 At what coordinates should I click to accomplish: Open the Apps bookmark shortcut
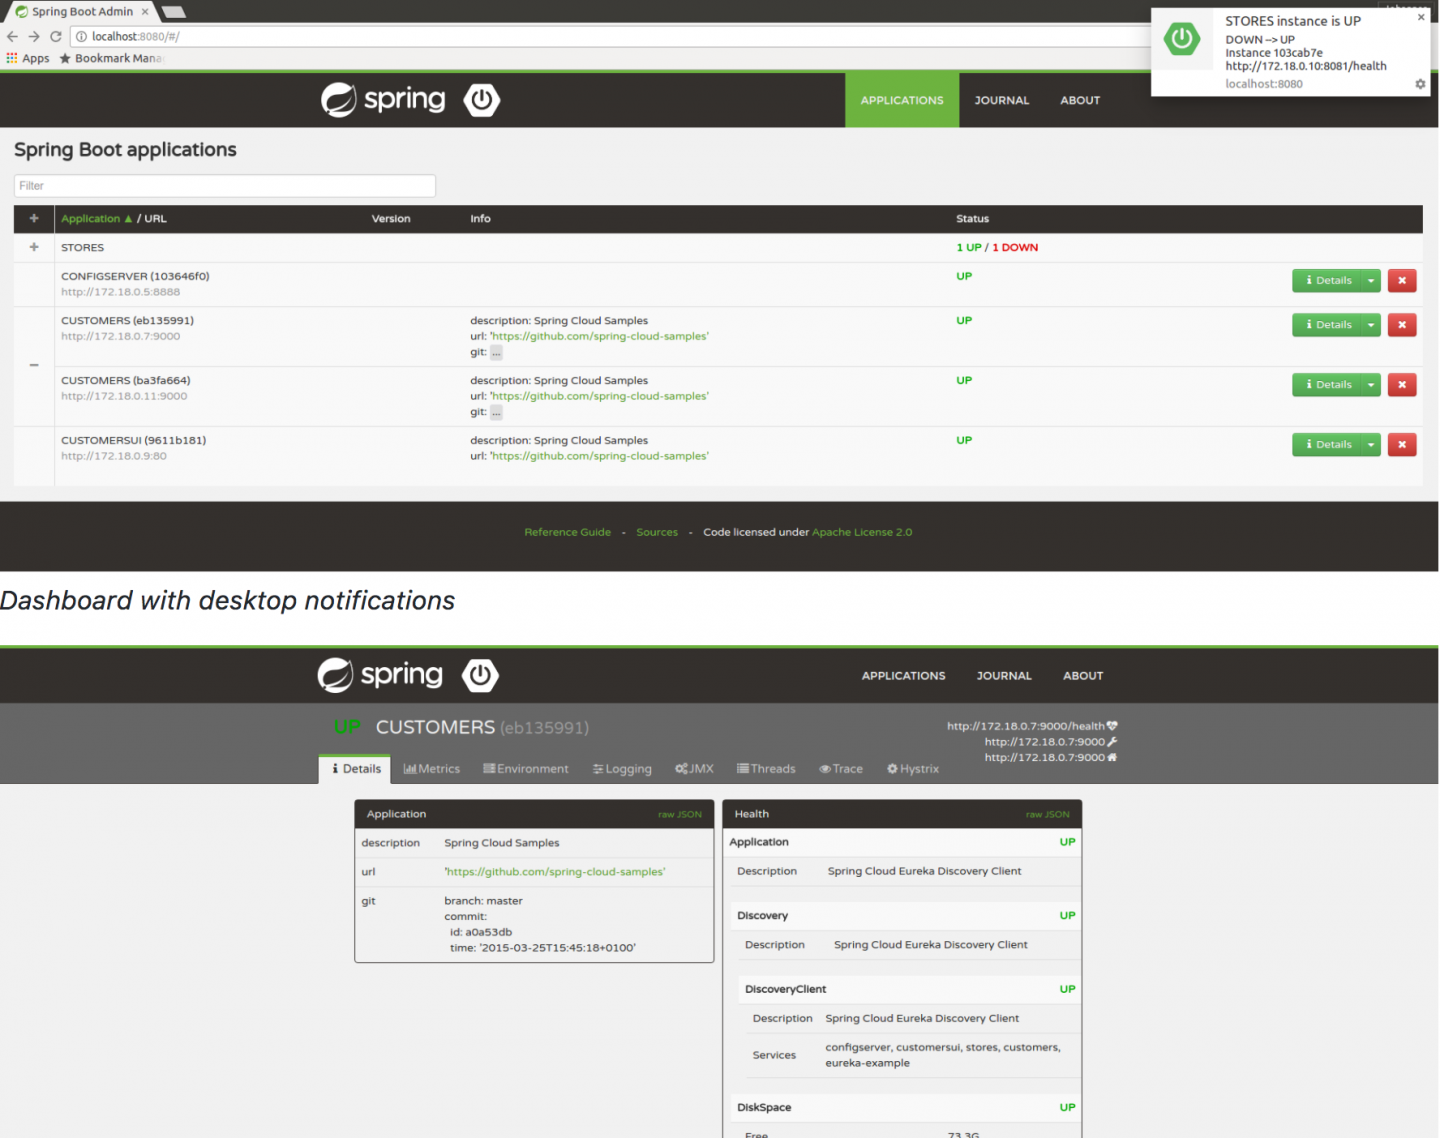28,58
